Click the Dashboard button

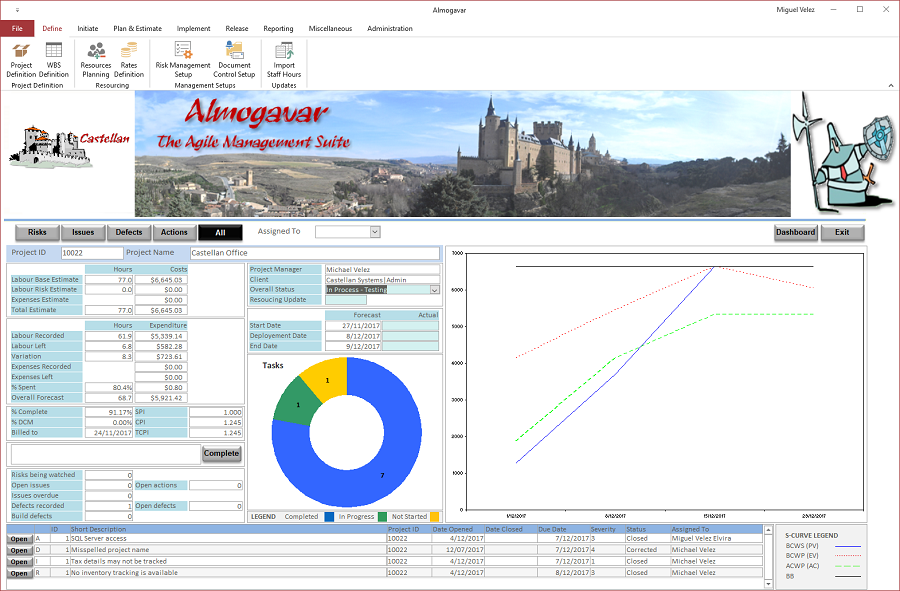[x=796, y=232]
